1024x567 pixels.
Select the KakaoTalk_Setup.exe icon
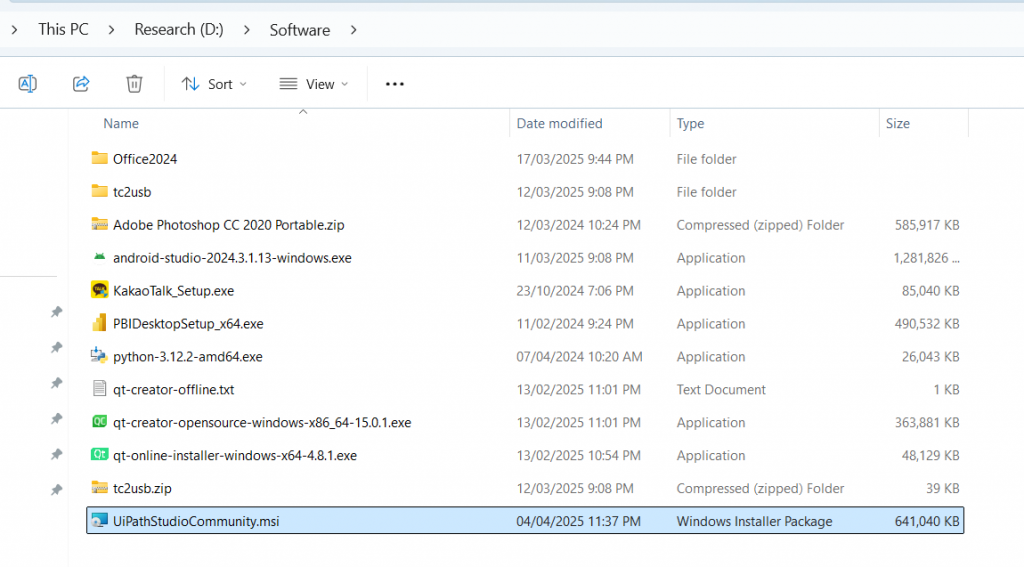pos(99,289)
